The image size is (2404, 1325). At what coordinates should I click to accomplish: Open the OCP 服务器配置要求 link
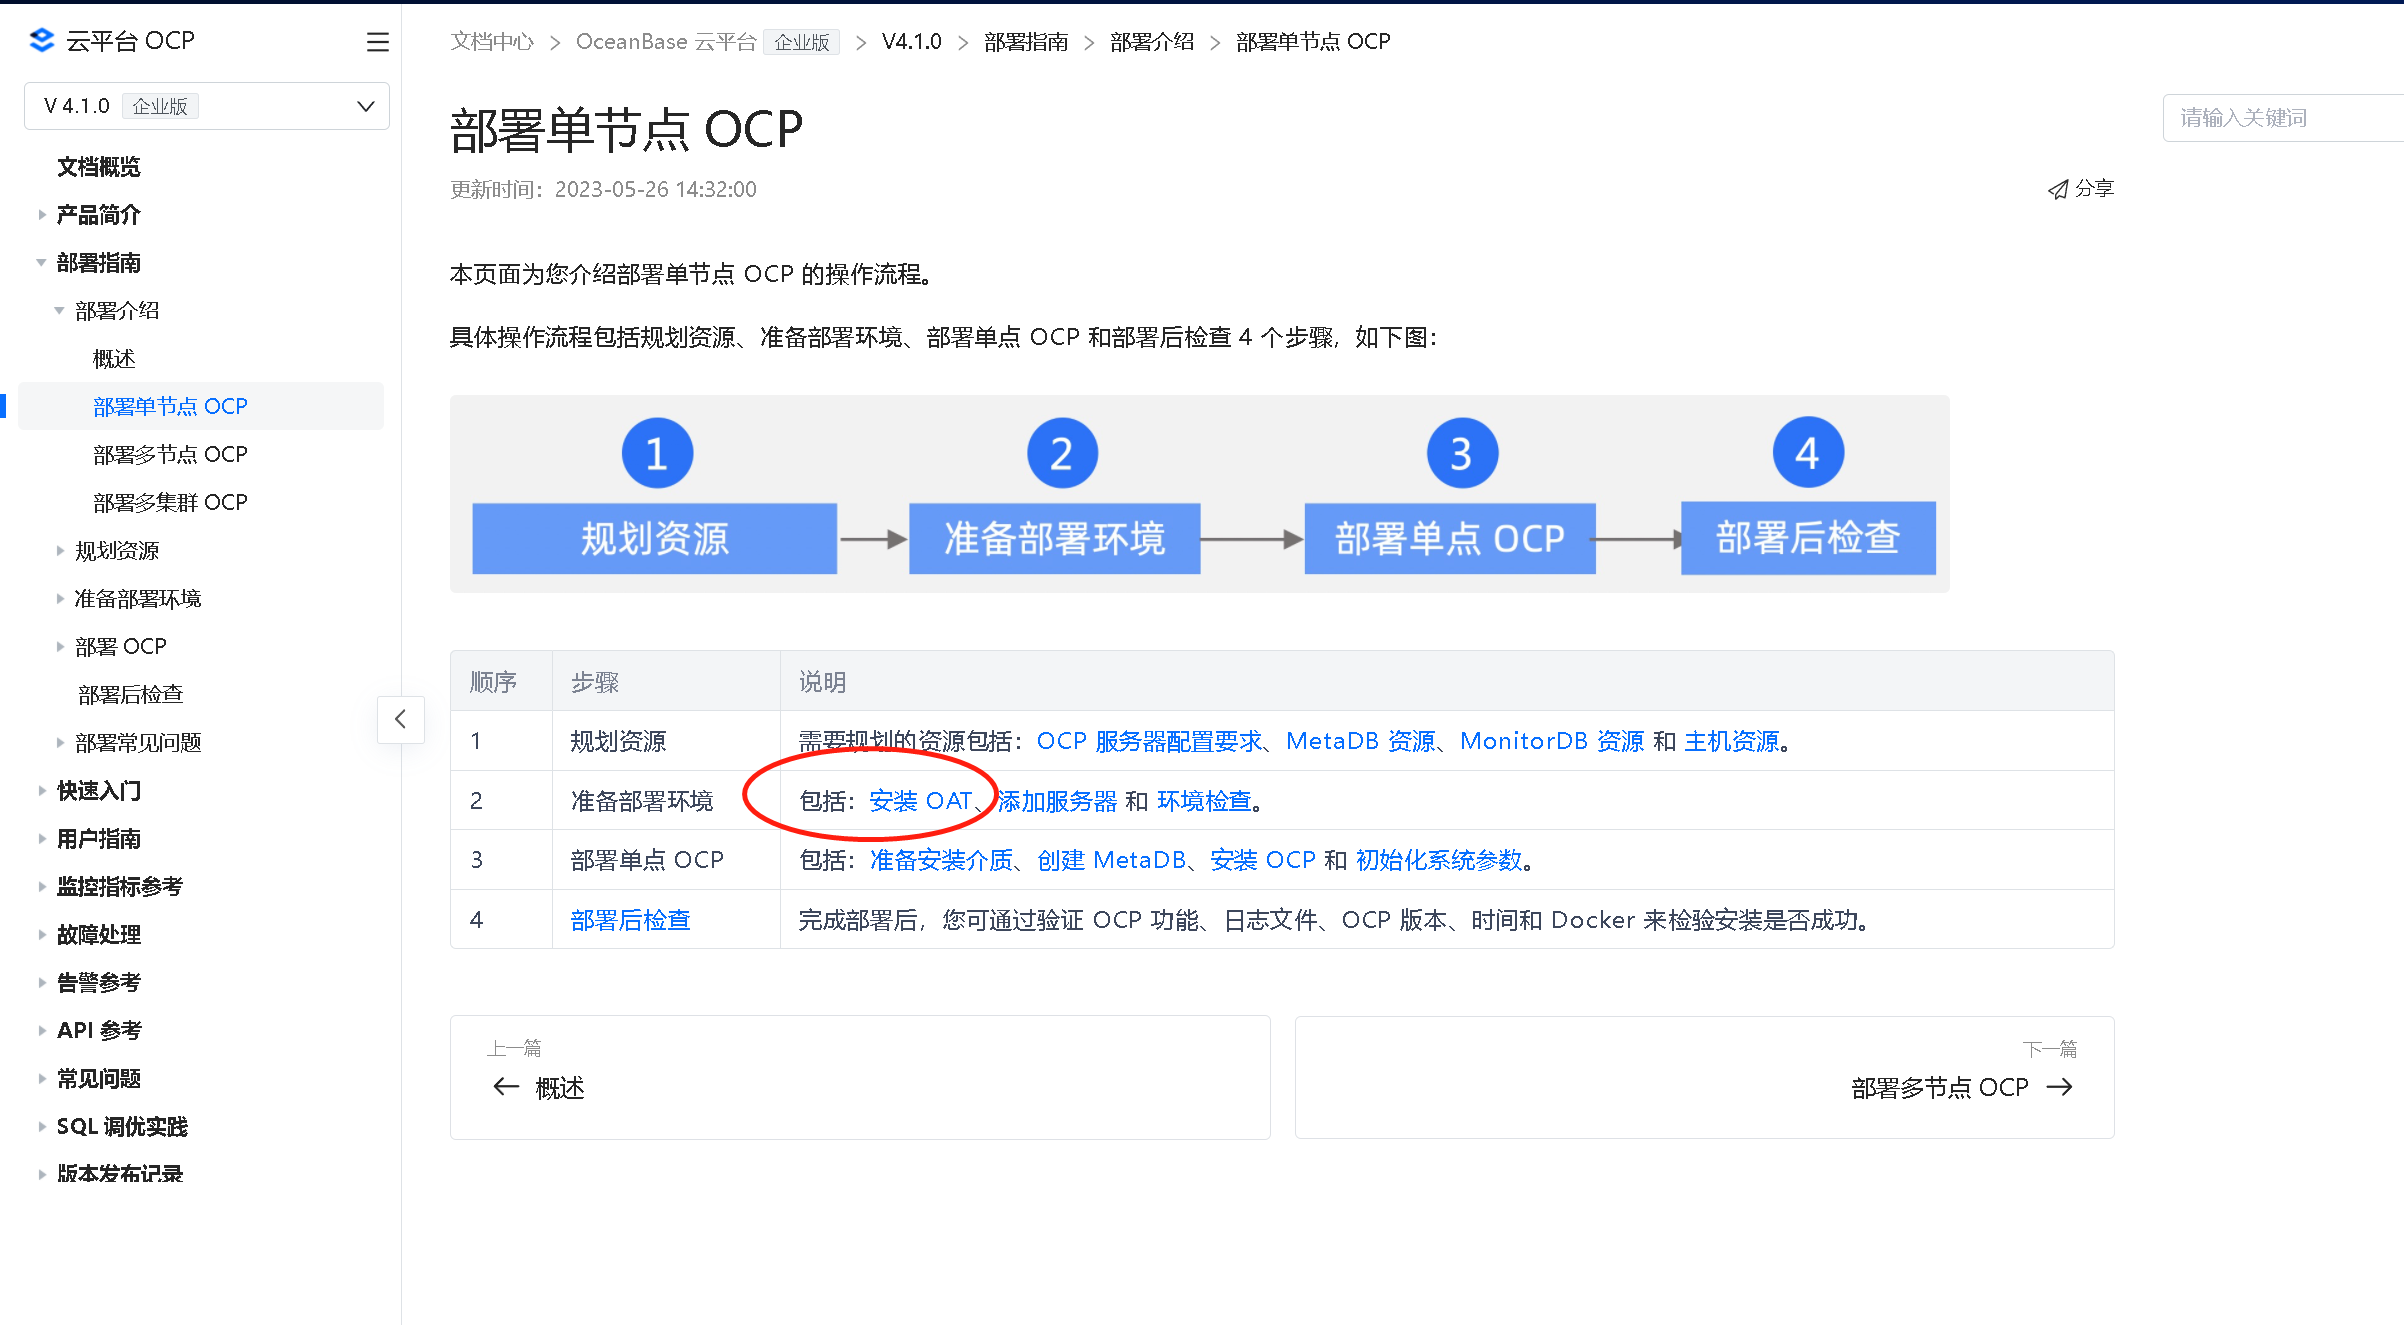pyautogui.click(x=1149, y=741)
